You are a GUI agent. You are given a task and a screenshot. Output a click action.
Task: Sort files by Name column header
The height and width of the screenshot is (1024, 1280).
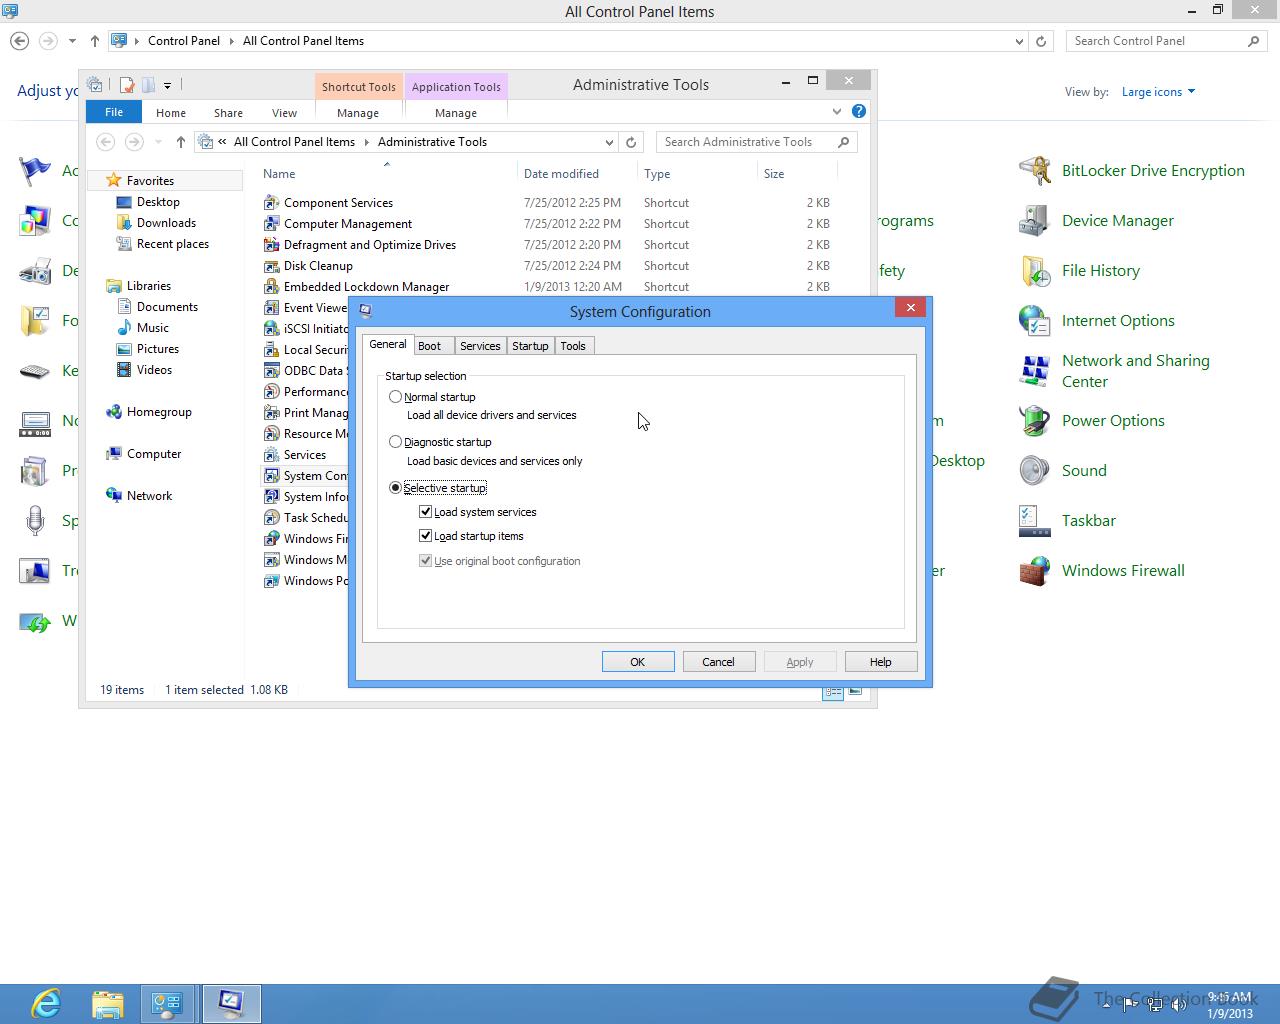point(279,174)
